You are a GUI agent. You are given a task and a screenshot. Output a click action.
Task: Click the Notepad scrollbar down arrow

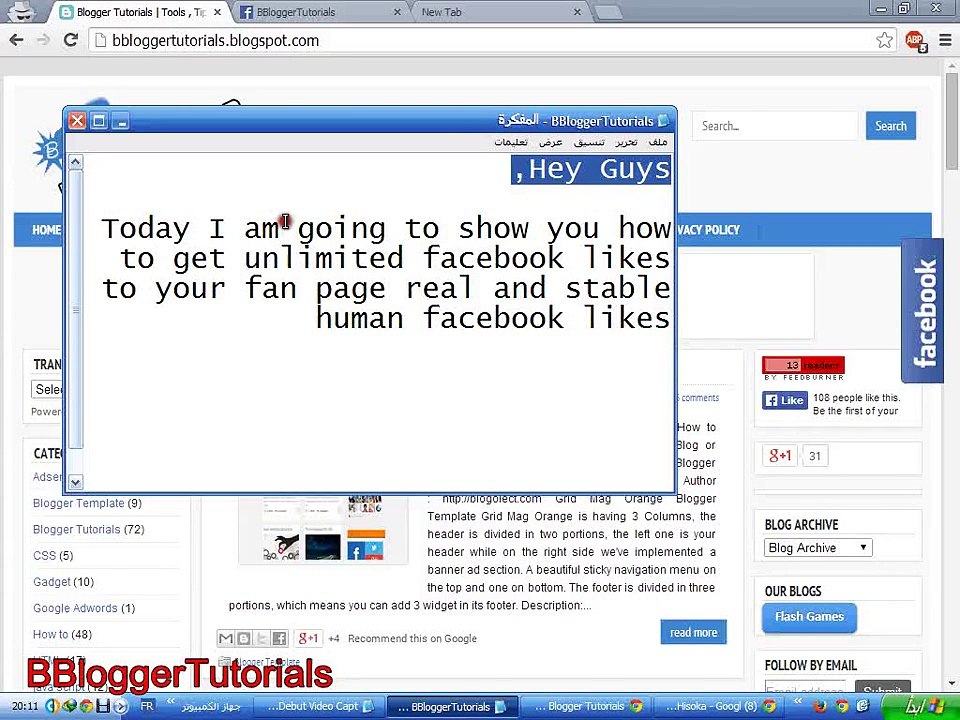click(75, 482)
